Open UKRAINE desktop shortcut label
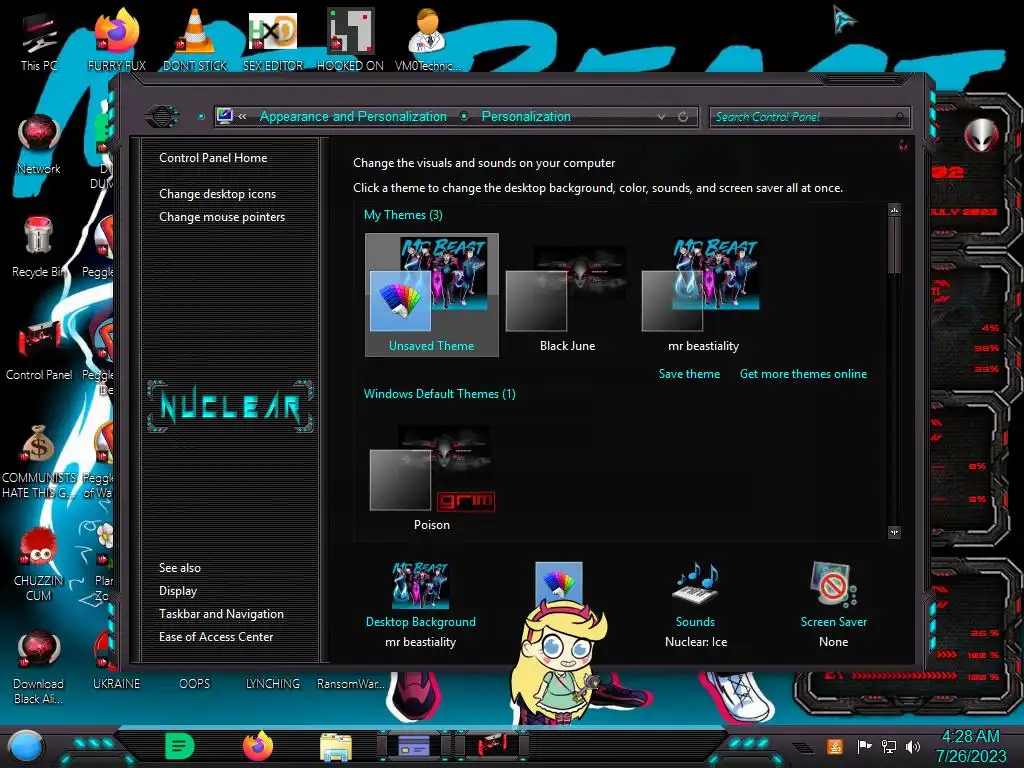 point(116,683)
